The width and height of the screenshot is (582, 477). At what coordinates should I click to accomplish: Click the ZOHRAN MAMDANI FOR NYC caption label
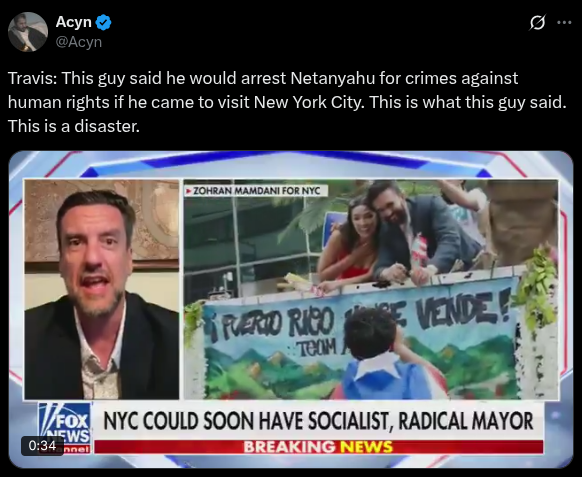256,191
